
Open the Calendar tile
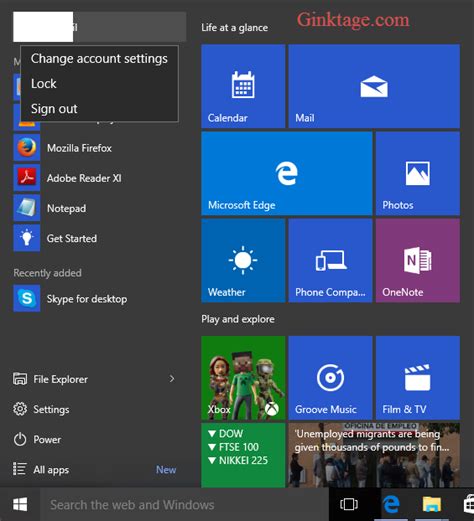coord(243,86)
